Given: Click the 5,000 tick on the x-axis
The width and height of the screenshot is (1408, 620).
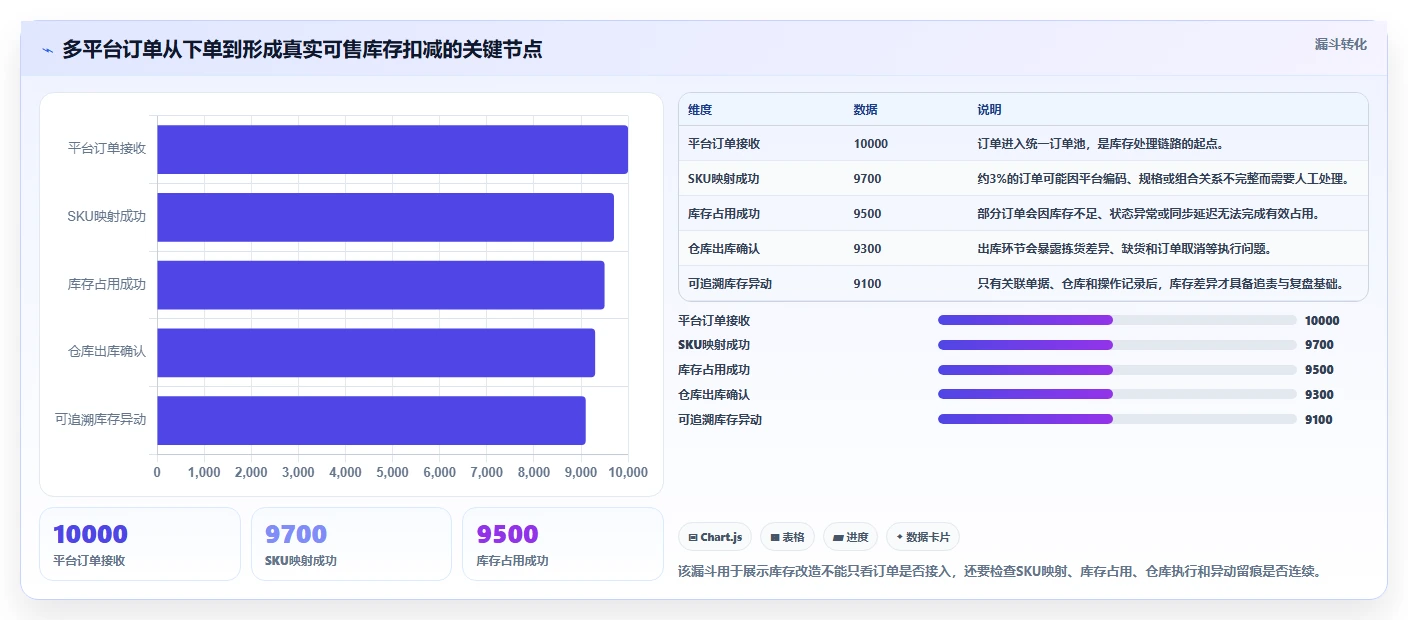Looking at the screenshot, I should click(x=392, y=472).
